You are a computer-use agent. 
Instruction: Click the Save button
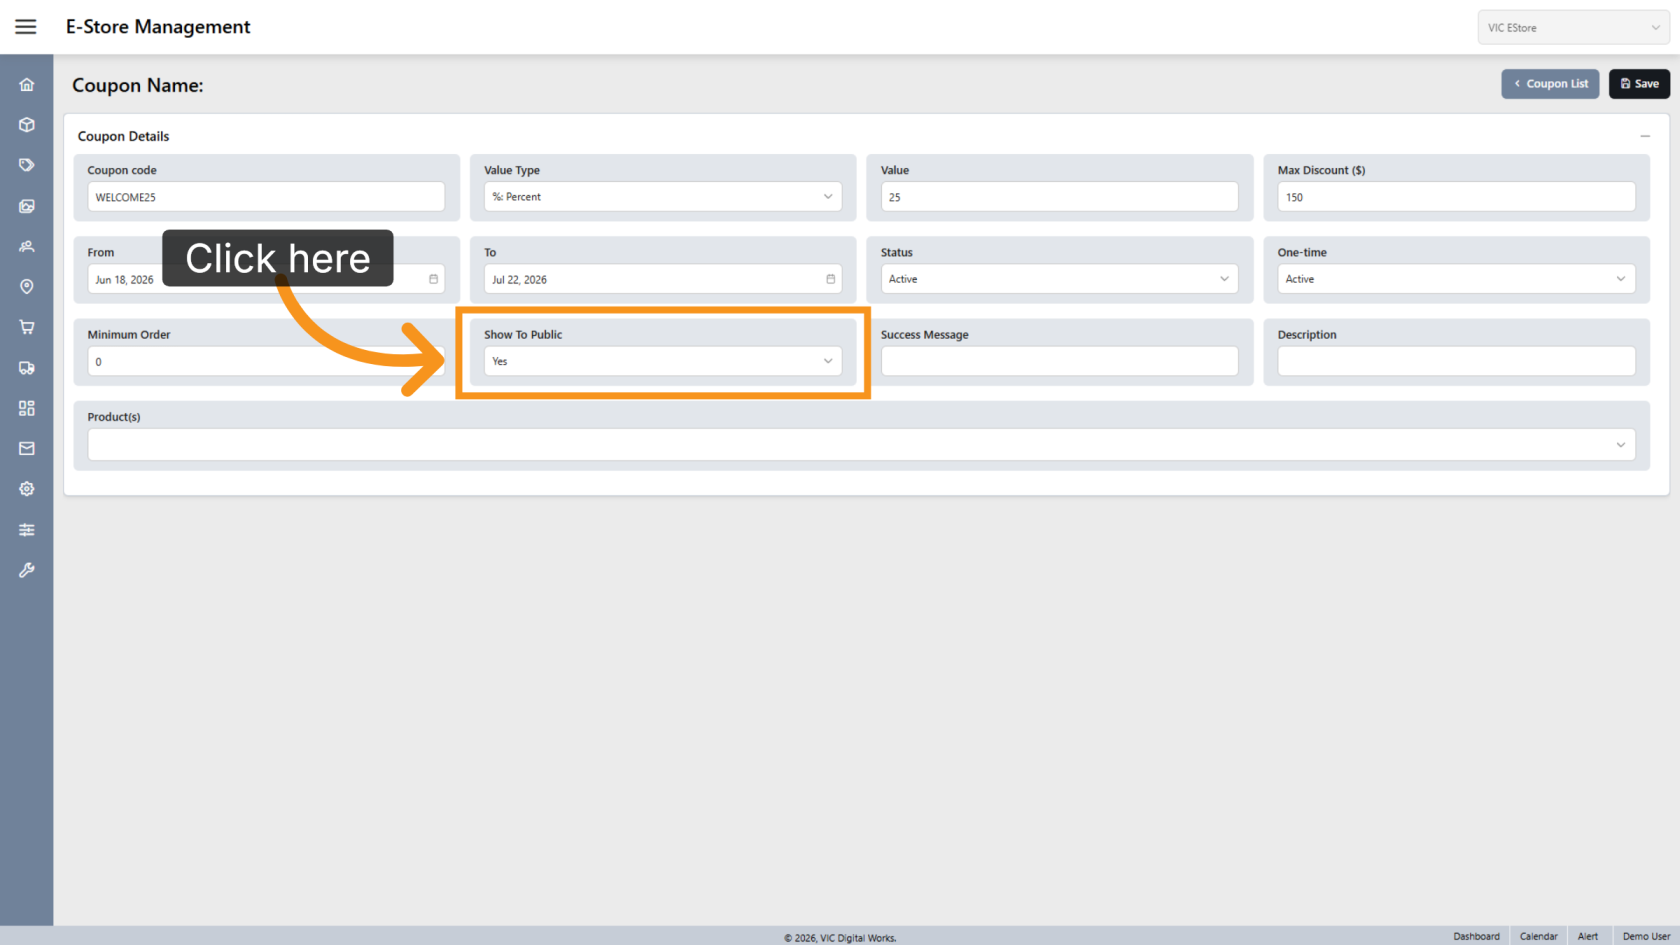pyautogui.click(x=1639, y=84)
